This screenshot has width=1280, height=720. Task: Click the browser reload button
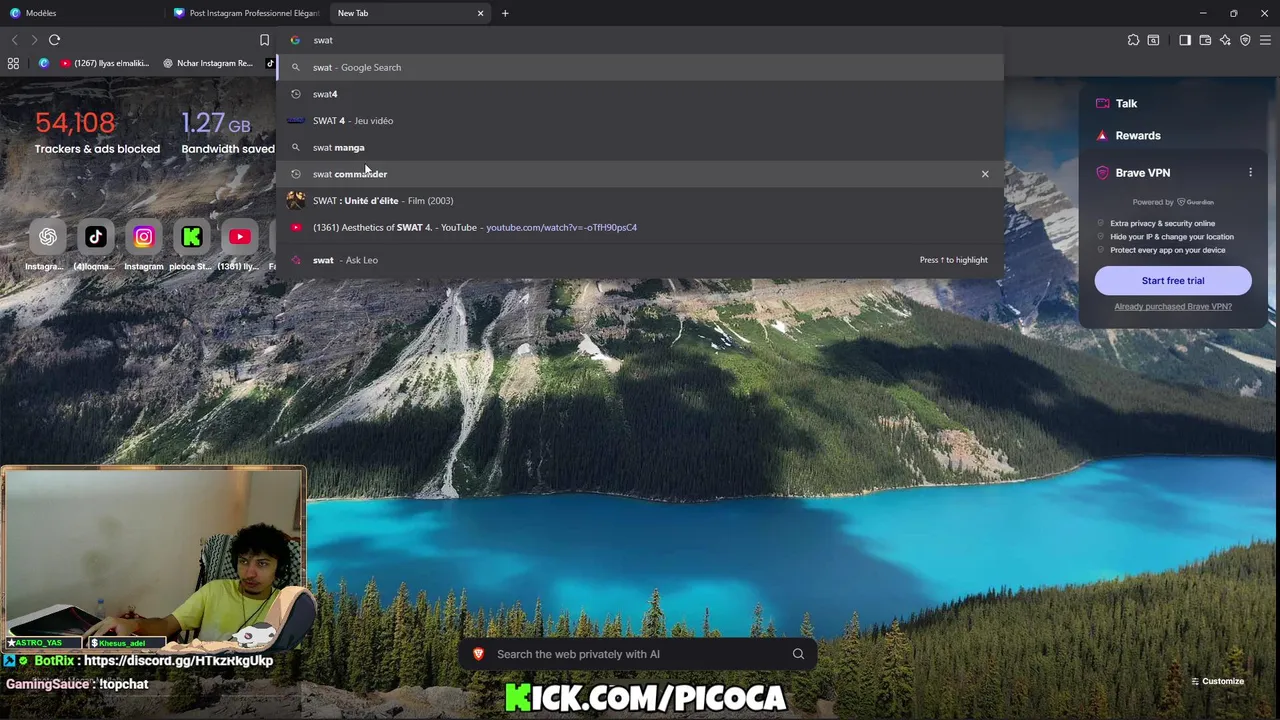tap(54, 40)
